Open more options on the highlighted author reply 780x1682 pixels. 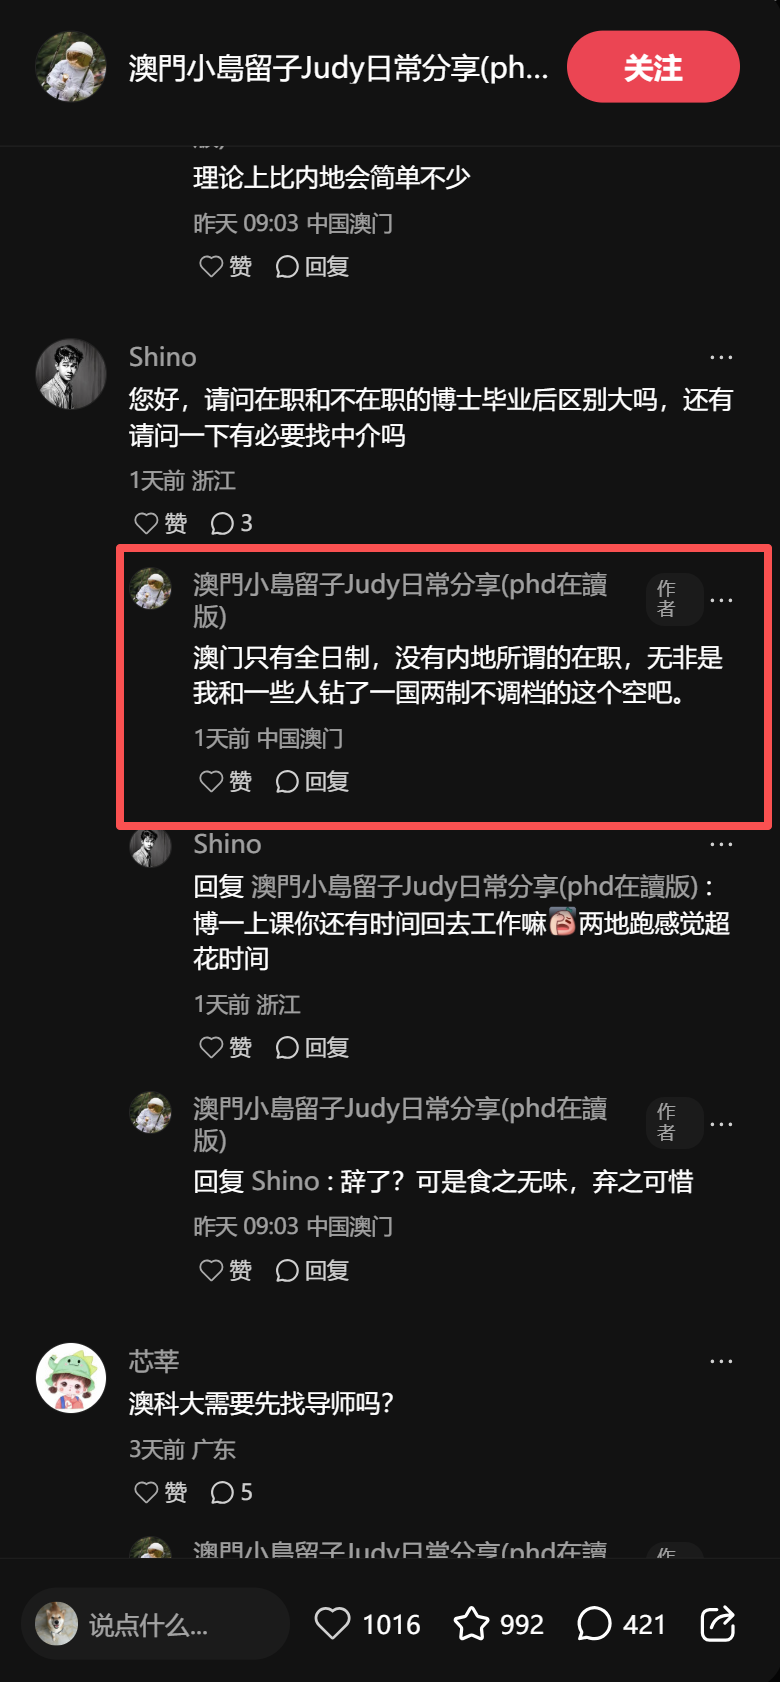(721, 600)
